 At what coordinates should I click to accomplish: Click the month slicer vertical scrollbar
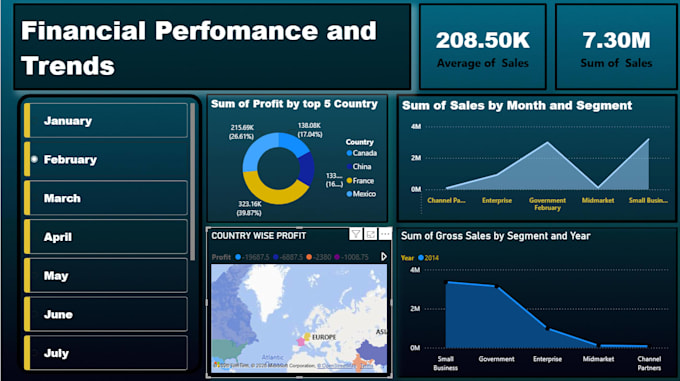[x=193, y=182]
